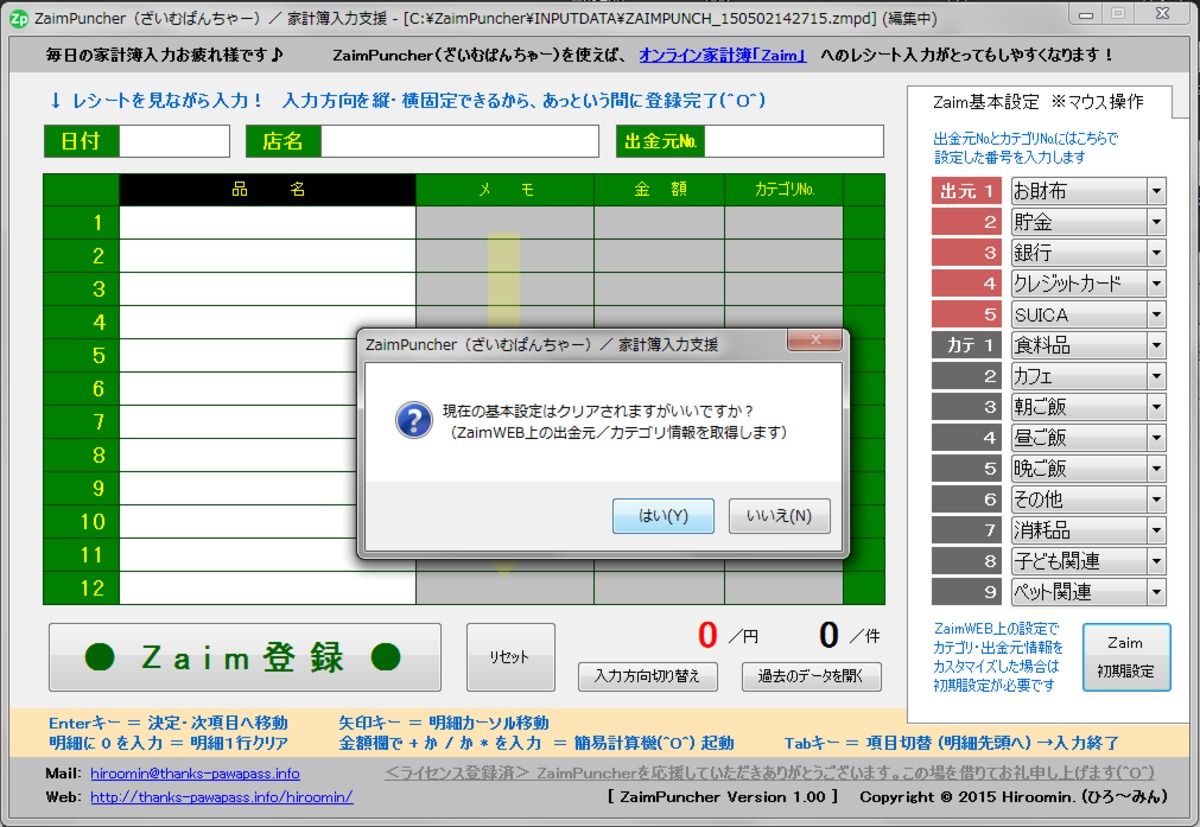Viewport: 1200px width, 827px height.
Task: Expand the 朝ご飯 dropdown
Action: [1156, 407]
